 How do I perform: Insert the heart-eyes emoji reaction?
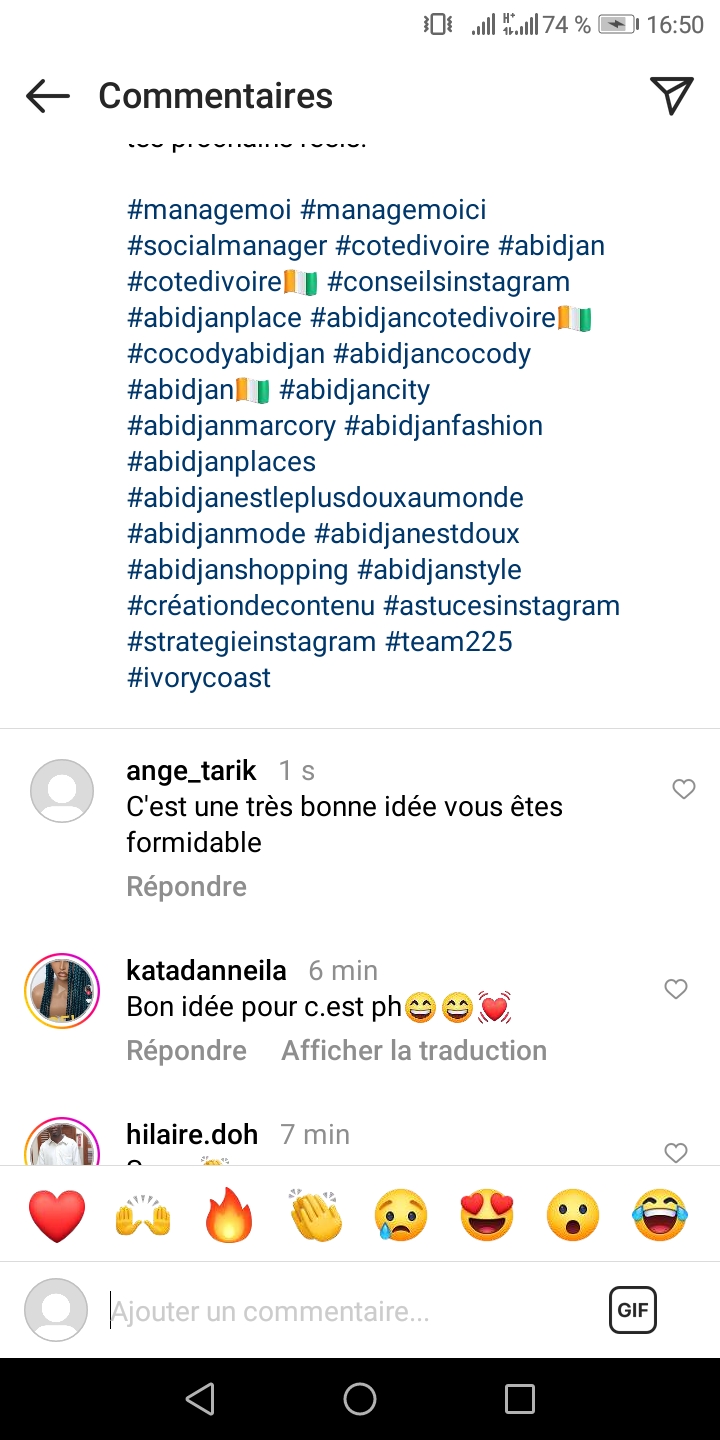(x=487, y=1216)
